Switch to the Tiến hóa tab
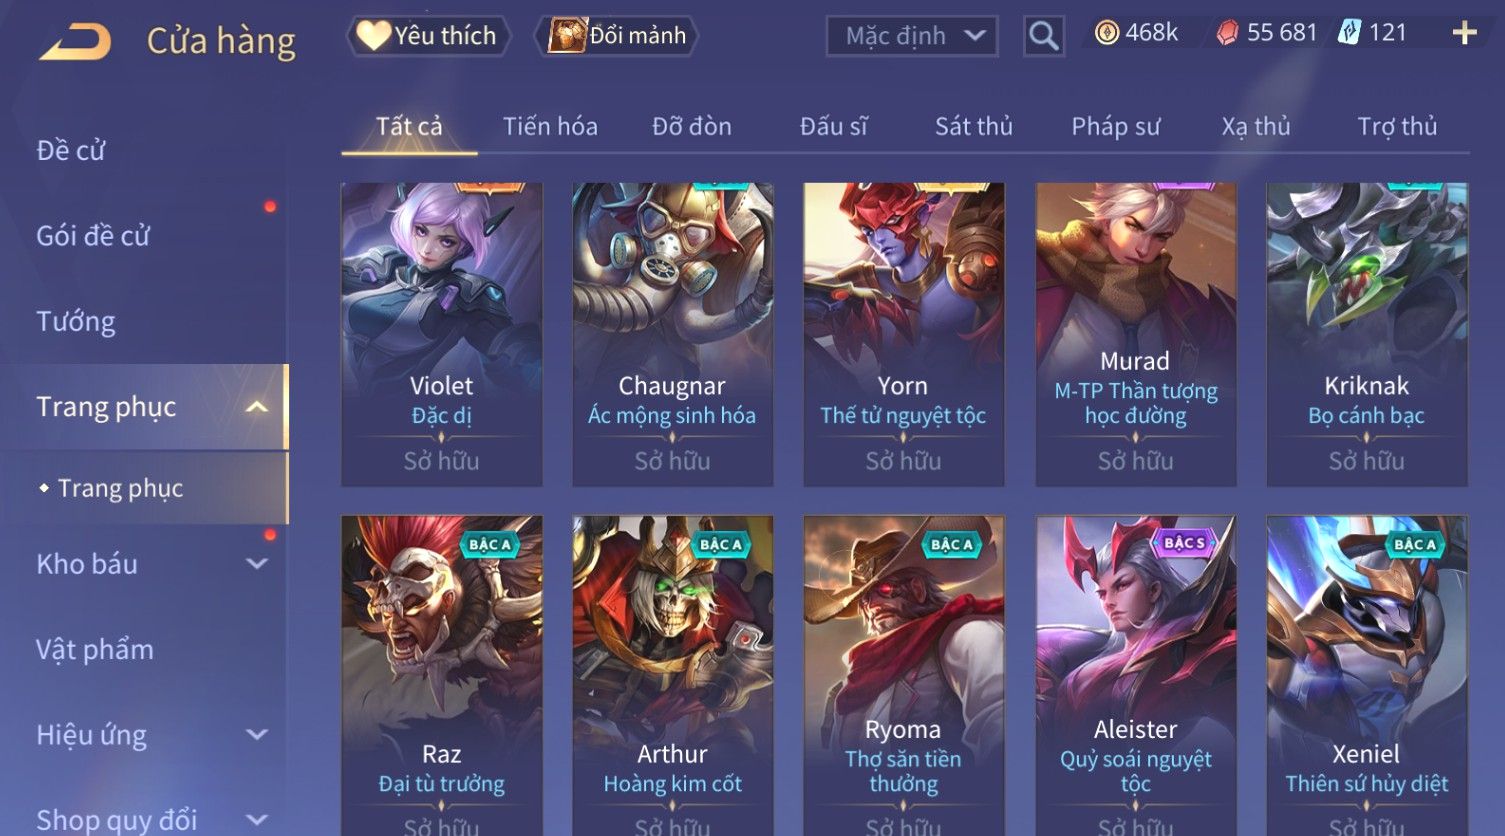 coord(550,127)
